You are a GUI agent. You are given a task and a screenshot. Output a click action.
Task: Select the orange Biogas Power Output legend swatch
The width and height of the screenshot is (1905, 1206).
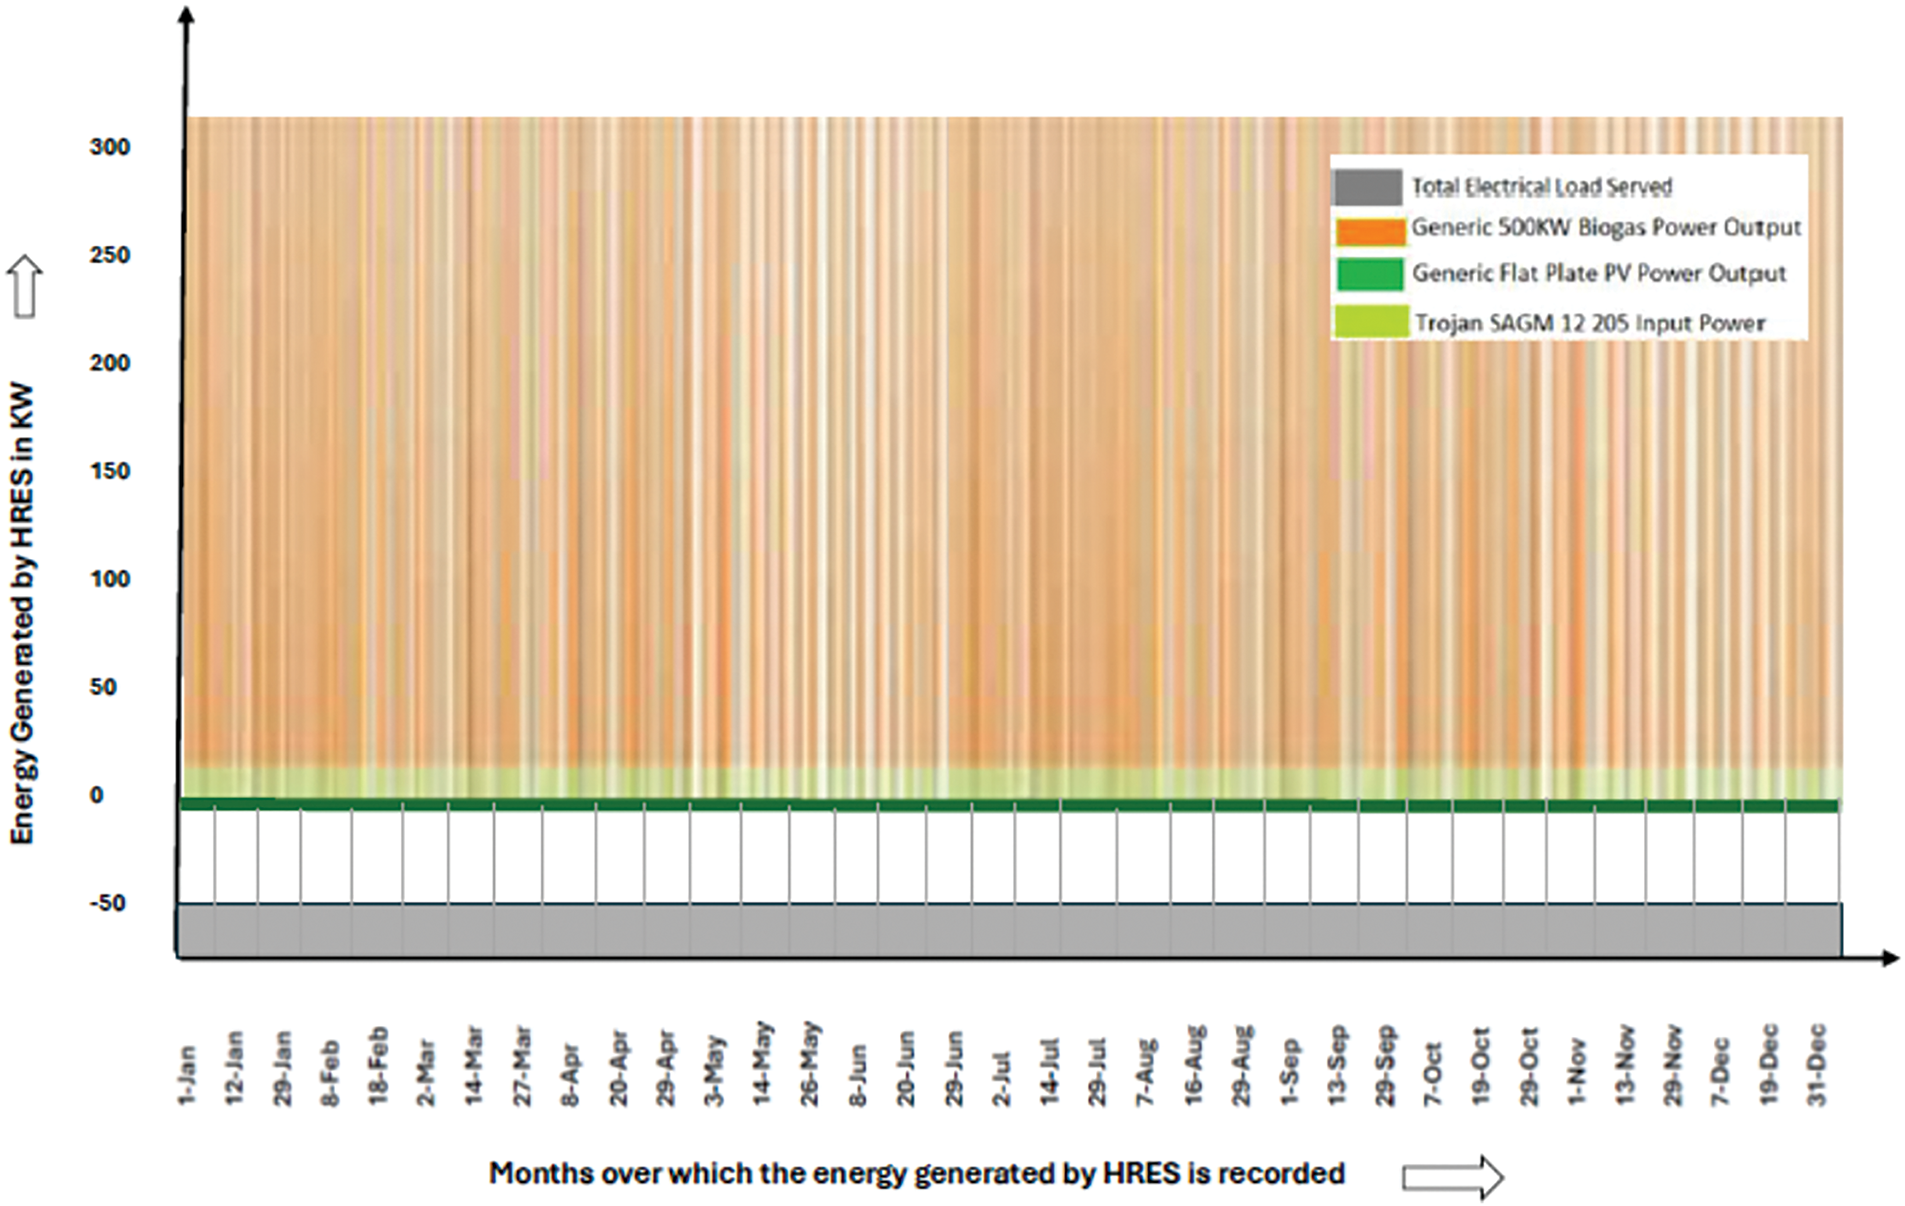click(x=1369, y=230)
